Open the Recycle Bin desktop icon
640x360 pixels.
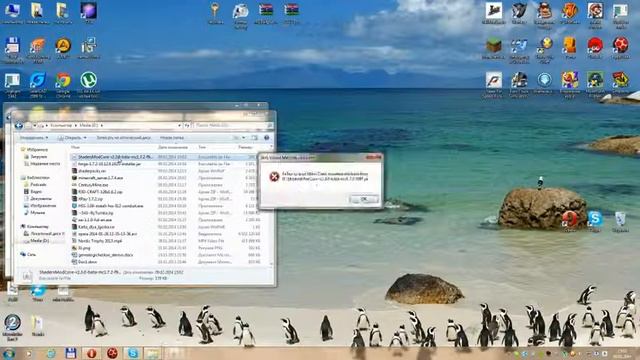click(620, 219)
